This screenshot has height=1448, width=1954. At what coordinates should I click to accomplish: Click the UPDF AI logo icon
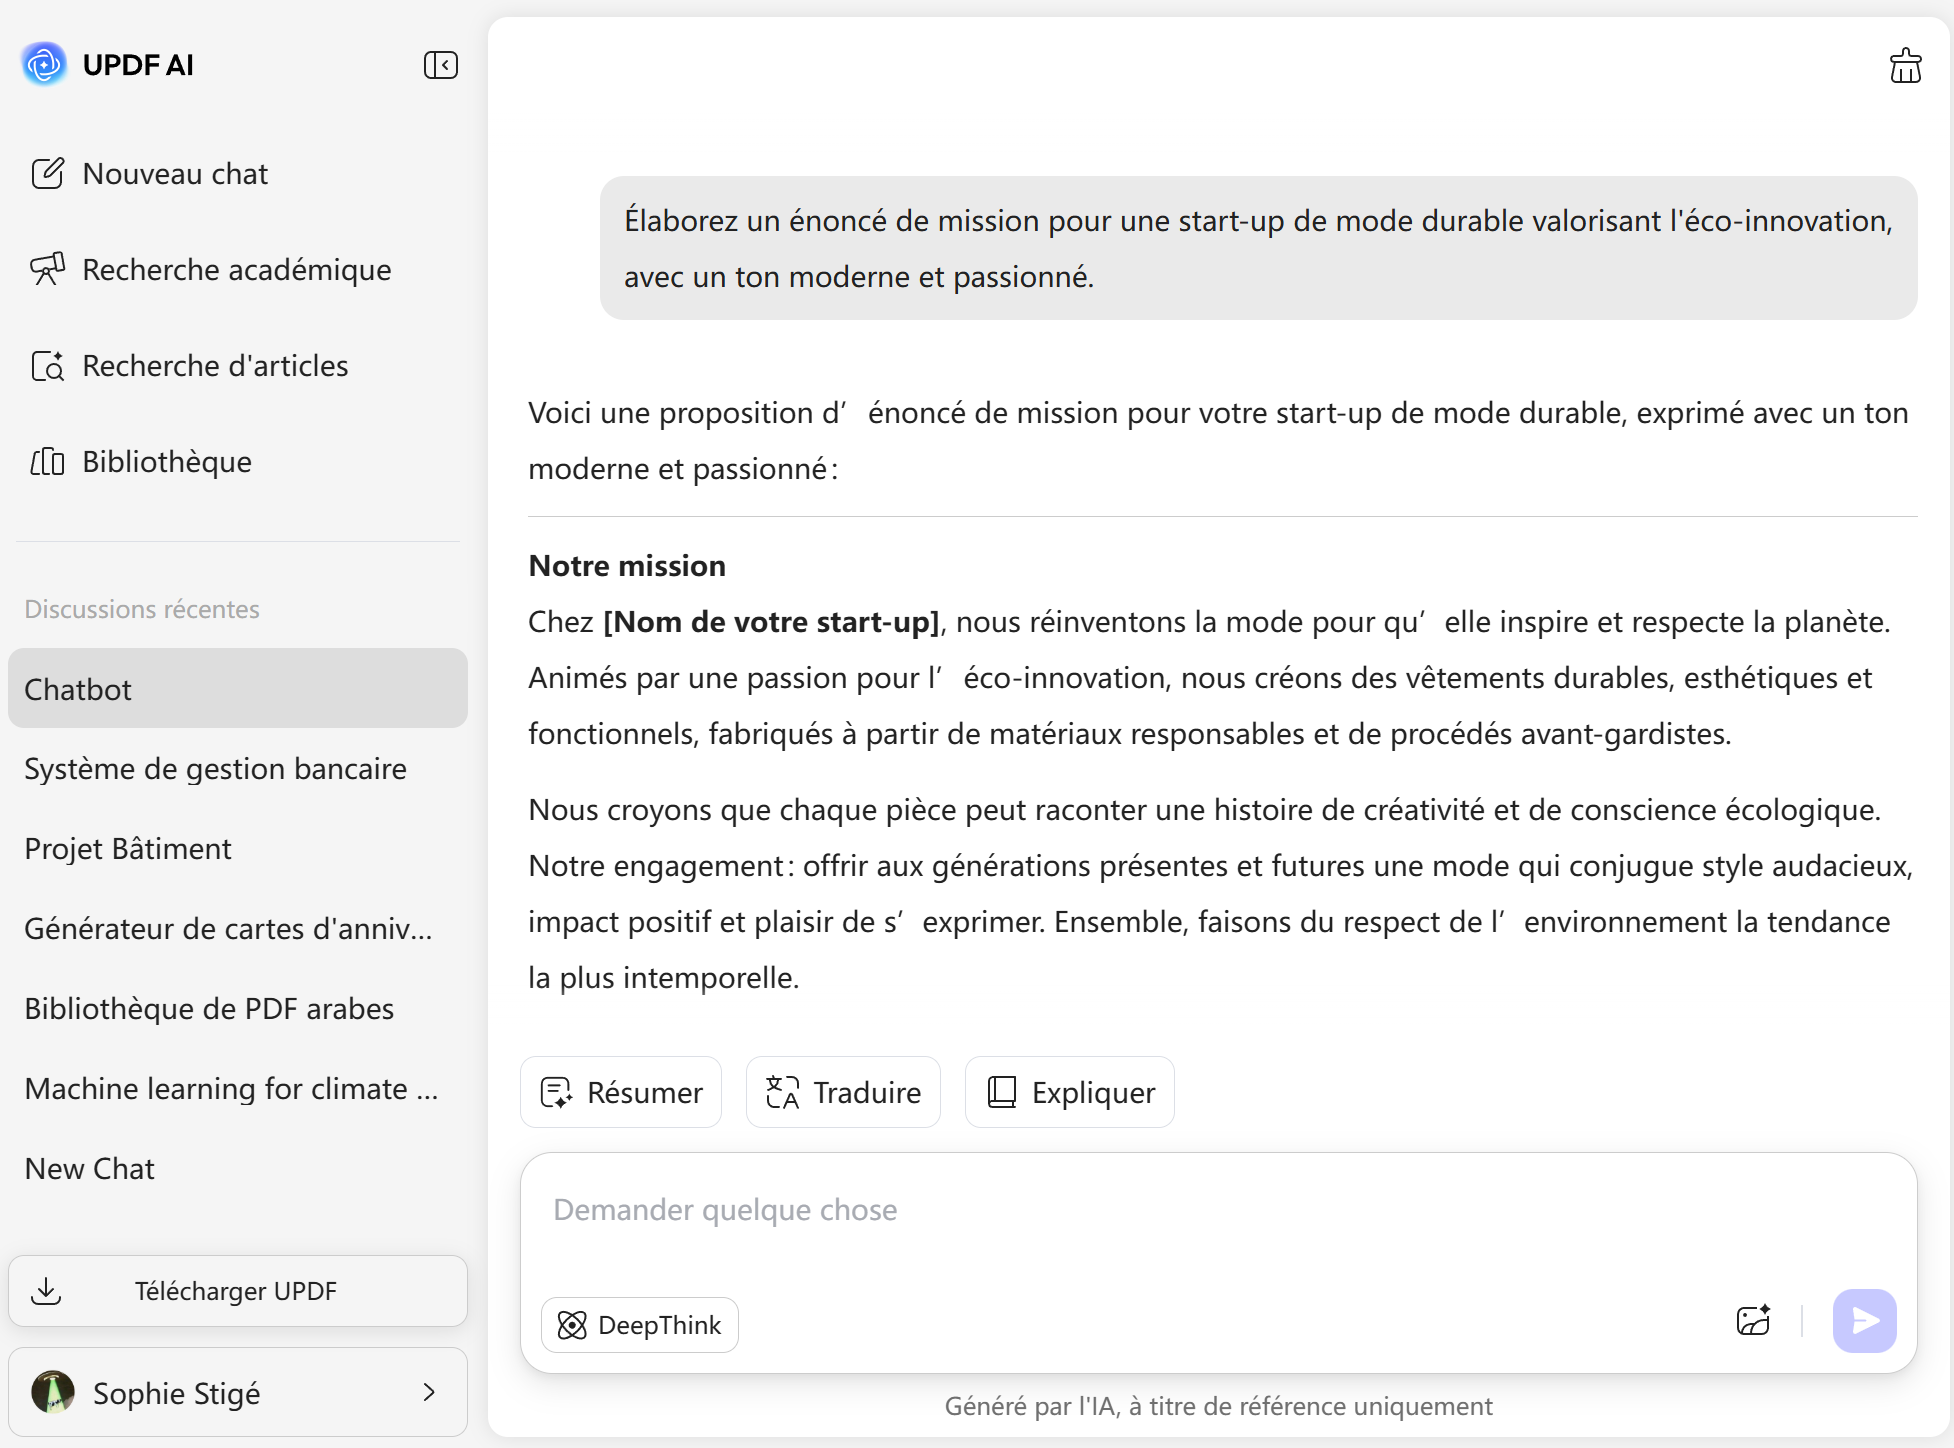(x=44, y=65)
